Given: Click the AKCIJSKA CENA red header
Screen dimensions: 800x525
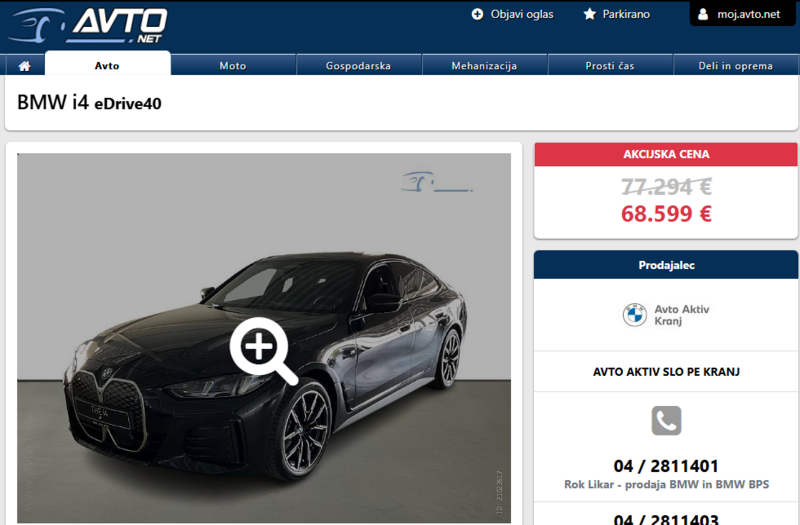Looking at the screenshot, I should 666,154.
